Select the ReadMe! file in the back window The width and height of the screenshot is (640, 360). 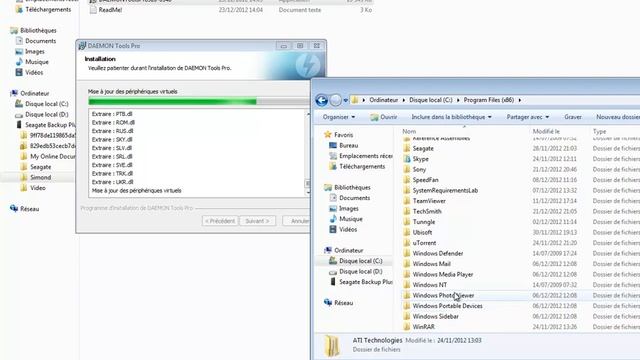pyautogui.click(x=110, y=10)
